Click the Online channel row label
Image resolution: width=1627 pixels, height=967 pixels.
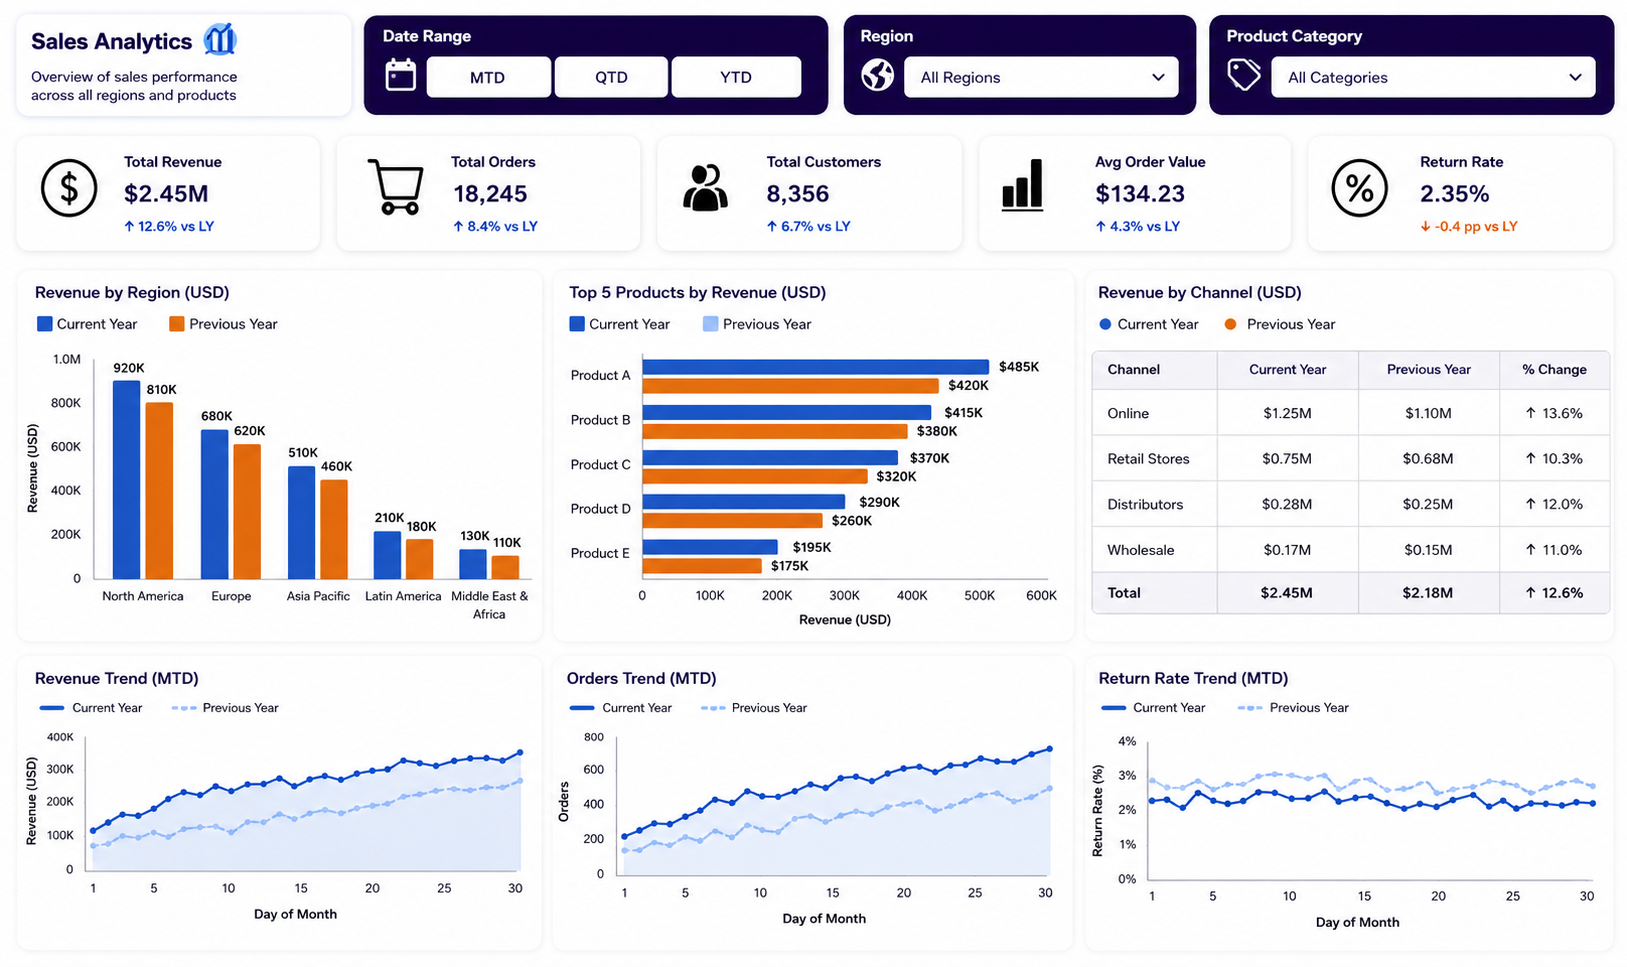(1128, 413)
